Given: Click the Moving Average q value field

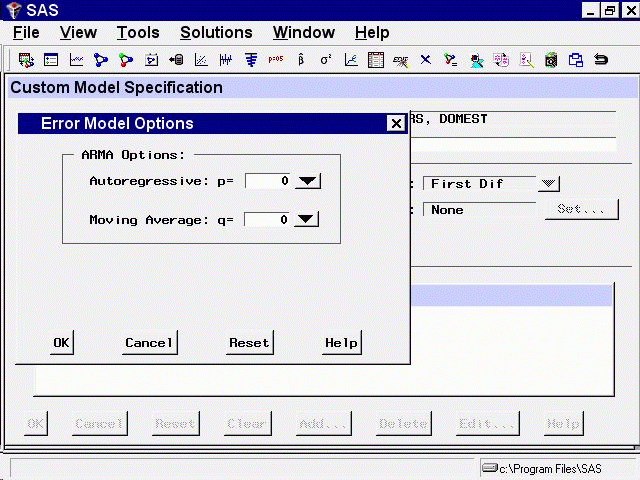Looking at the screenshot, I should click(x=267, y=220).
